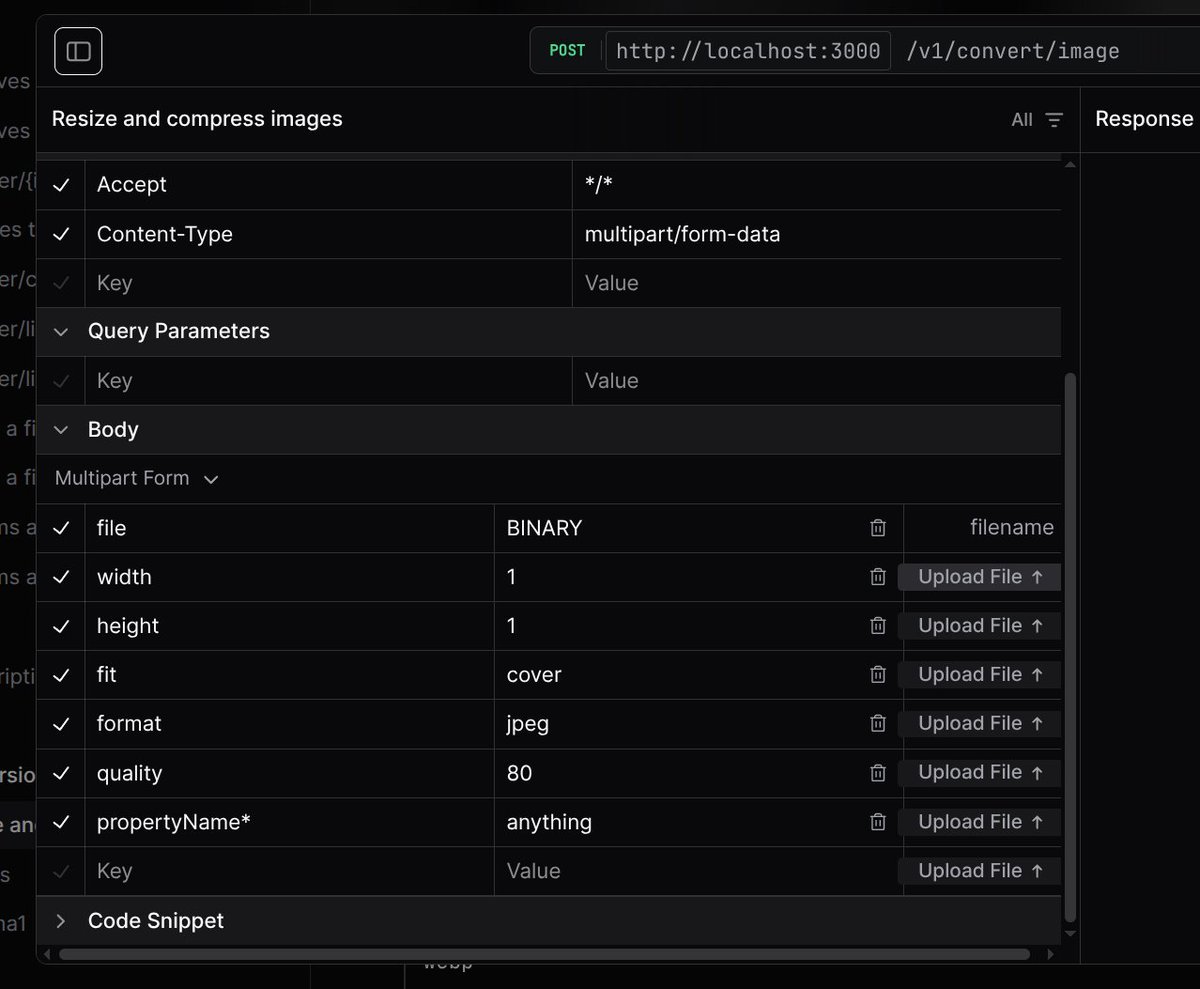Click the Accept header value */*

(x=816, y=185)
